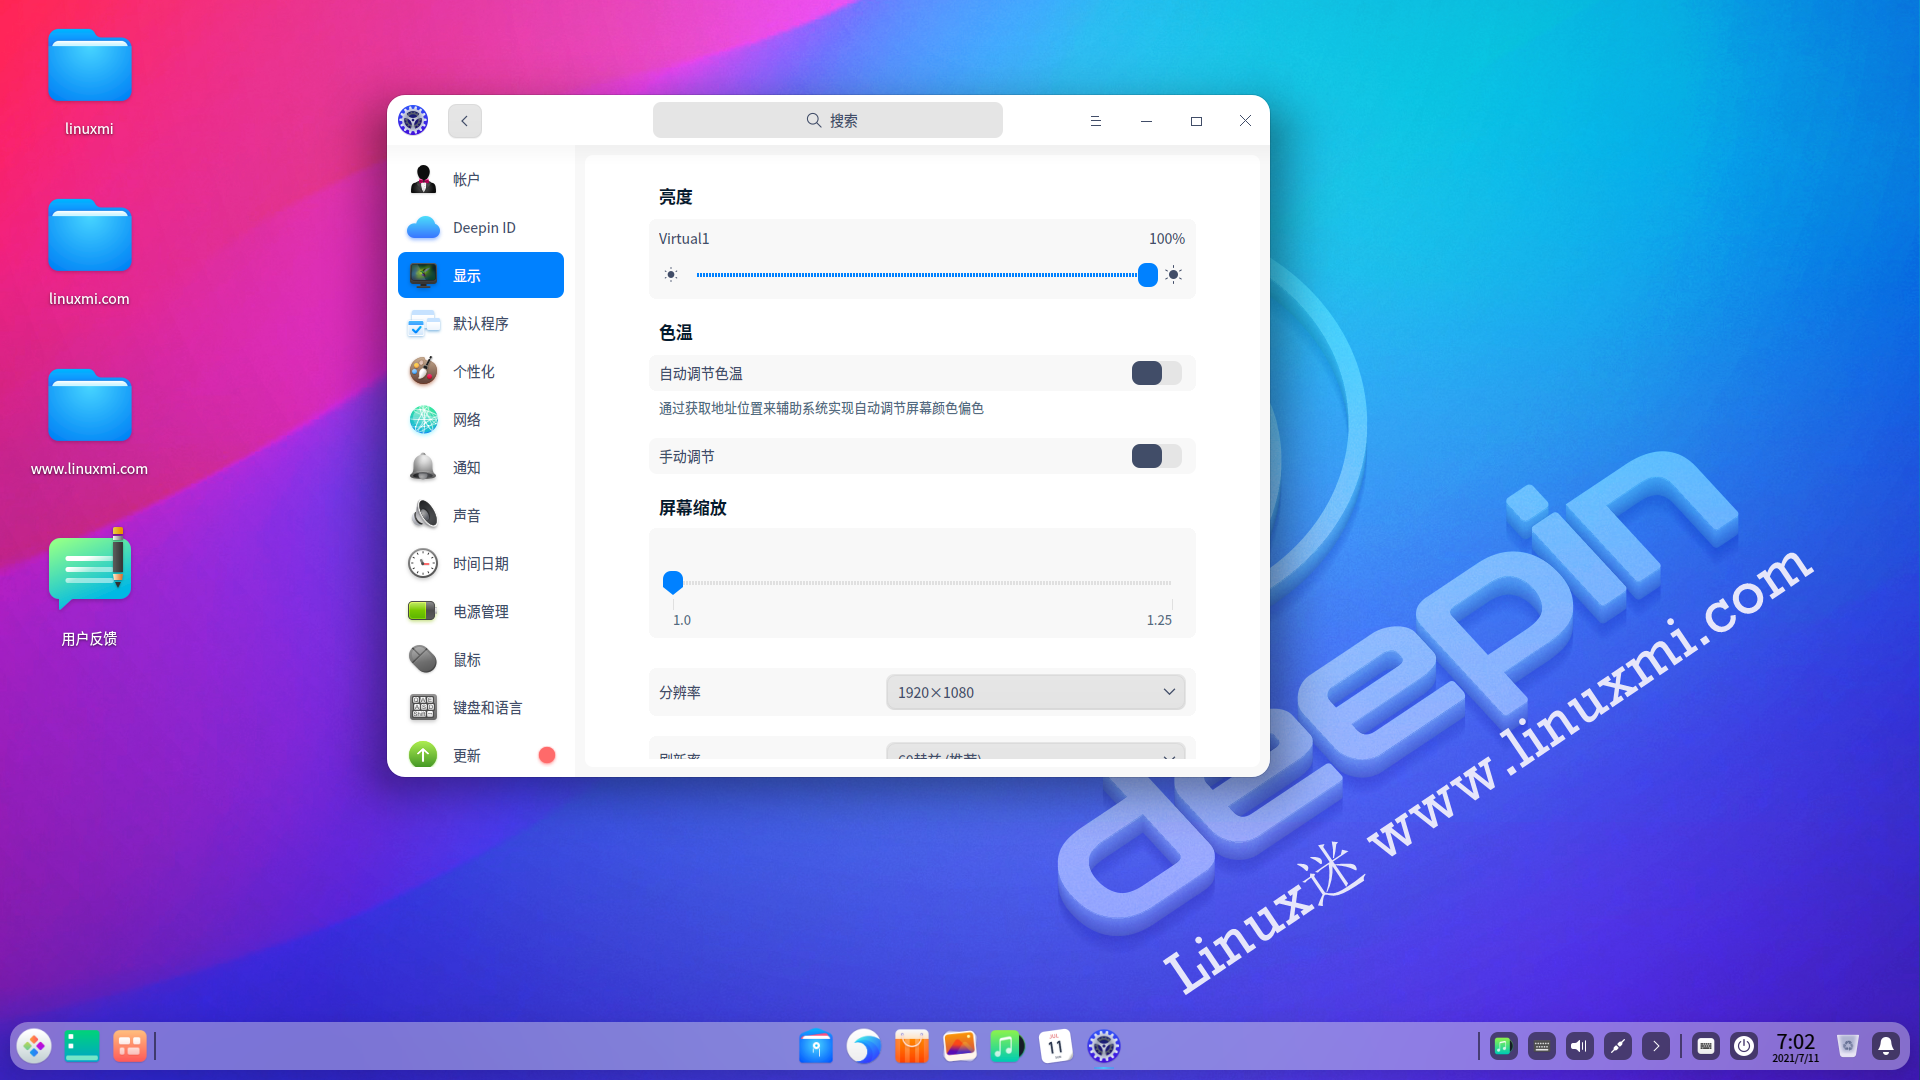Click the 键盘和语言 keyboard icon
1920x1080 pixels.
click(423, 707)
